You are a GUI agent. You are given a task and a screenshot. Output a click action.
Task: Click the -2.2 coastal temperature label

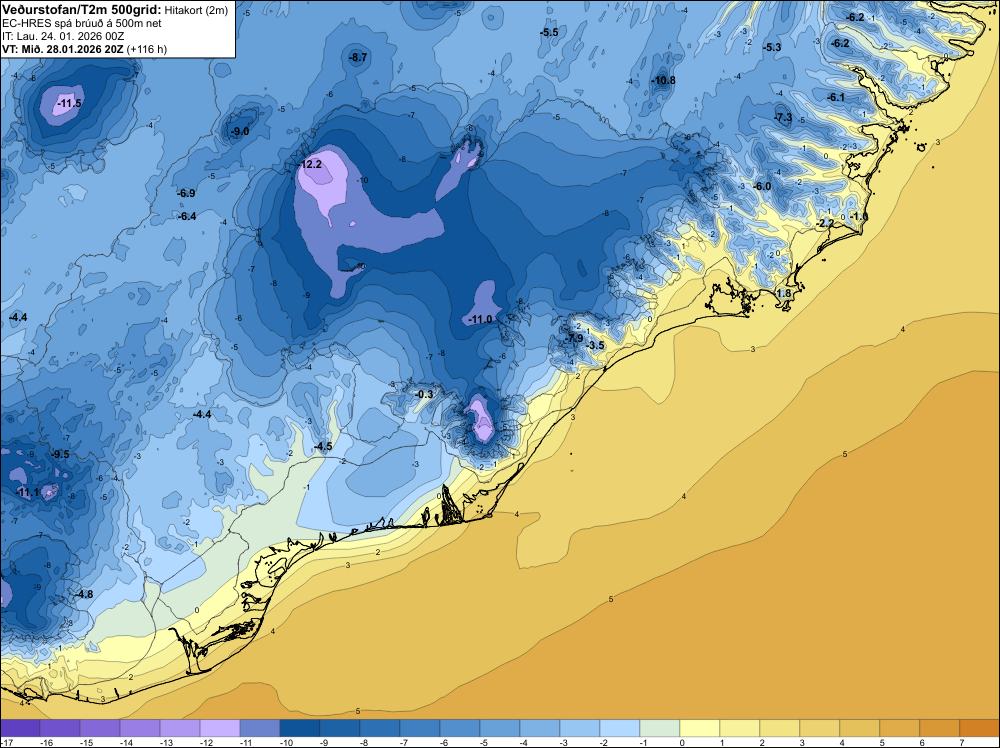coord(825,223)
